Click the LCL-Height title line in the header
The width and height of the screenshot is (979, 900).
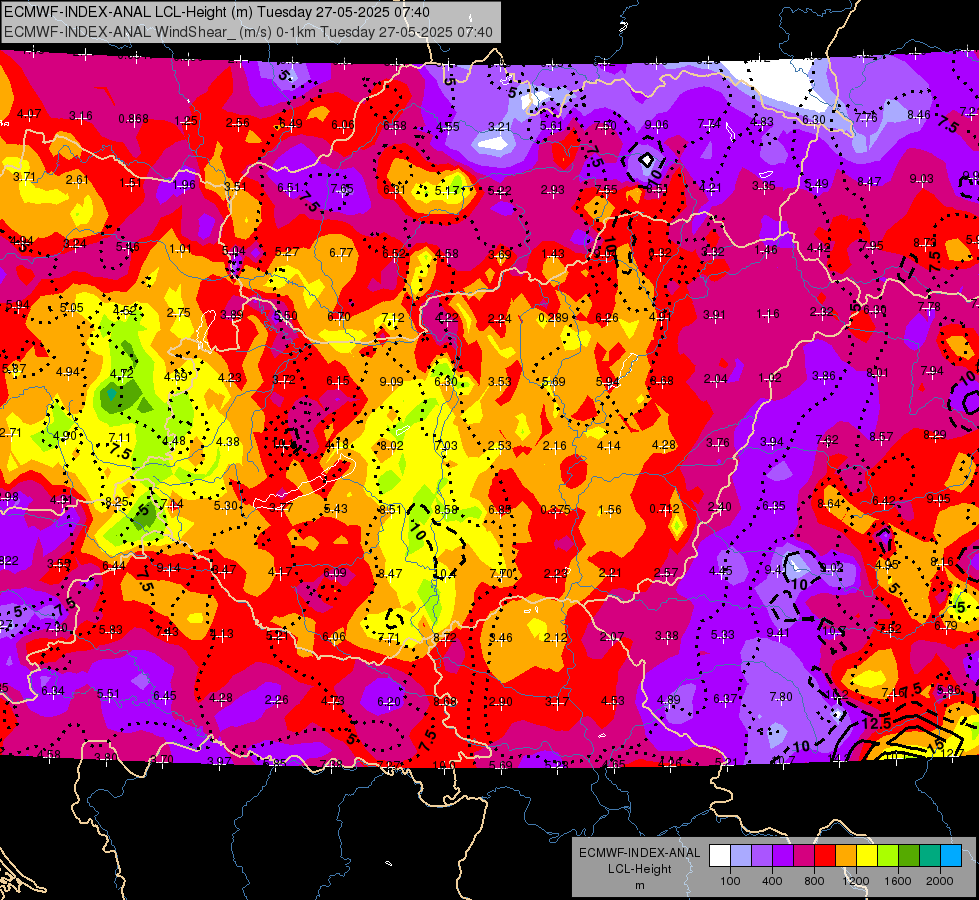pyautogui.click(x=217, y=12)
